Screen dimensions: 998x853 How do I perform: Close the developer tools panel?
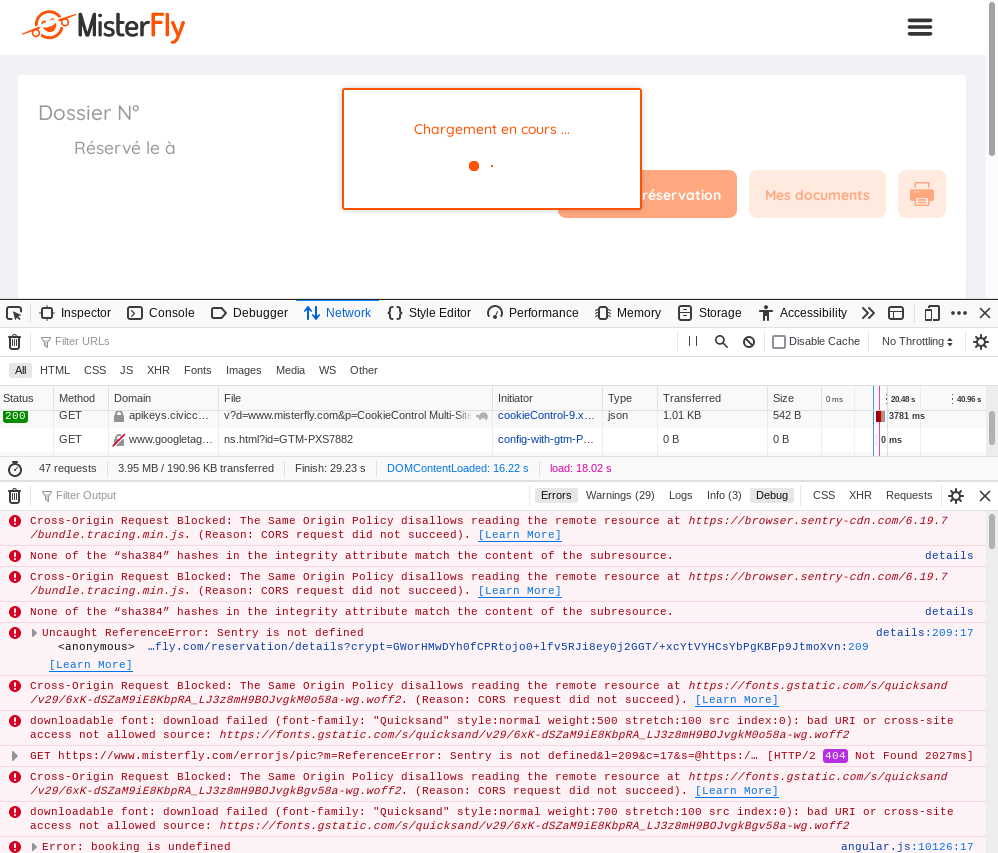point(985,313)
